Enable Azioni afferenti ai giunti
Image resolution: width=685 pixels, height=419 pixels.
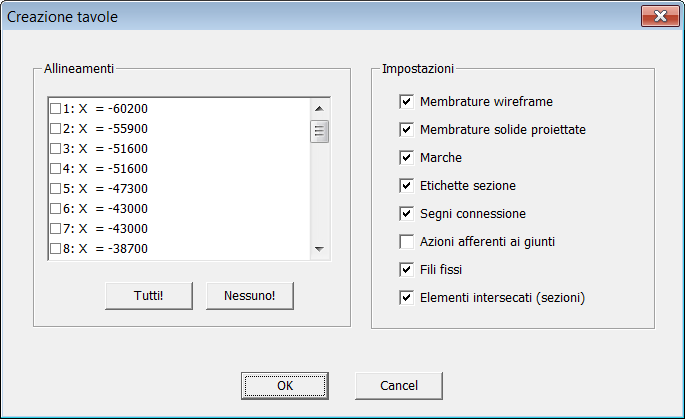[406, 241]
